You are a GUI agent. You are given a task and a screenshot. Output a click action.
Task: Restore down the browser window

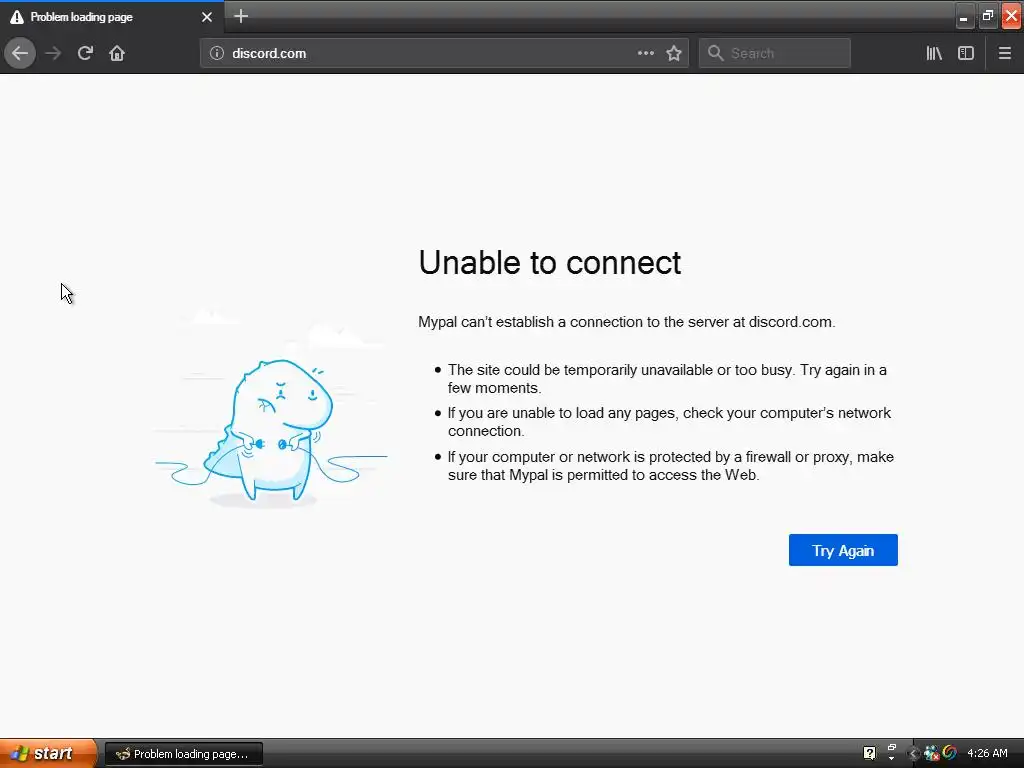pyautogui.click(x=987, y=16)
